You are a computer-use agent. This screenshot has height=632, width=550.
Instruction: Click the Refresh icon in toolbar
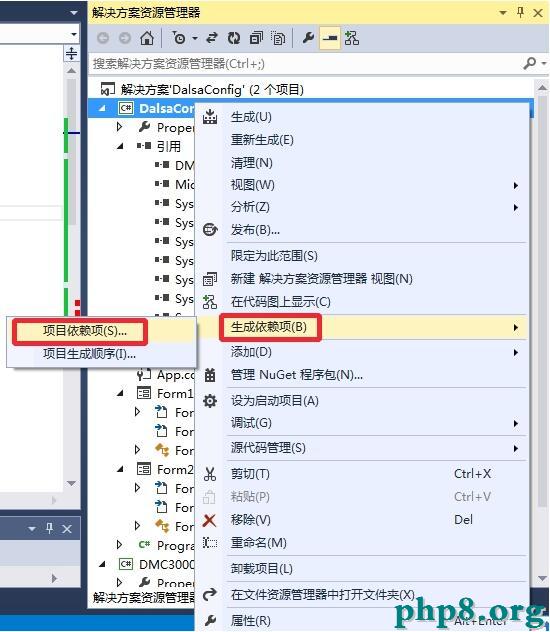pos(234,38)
